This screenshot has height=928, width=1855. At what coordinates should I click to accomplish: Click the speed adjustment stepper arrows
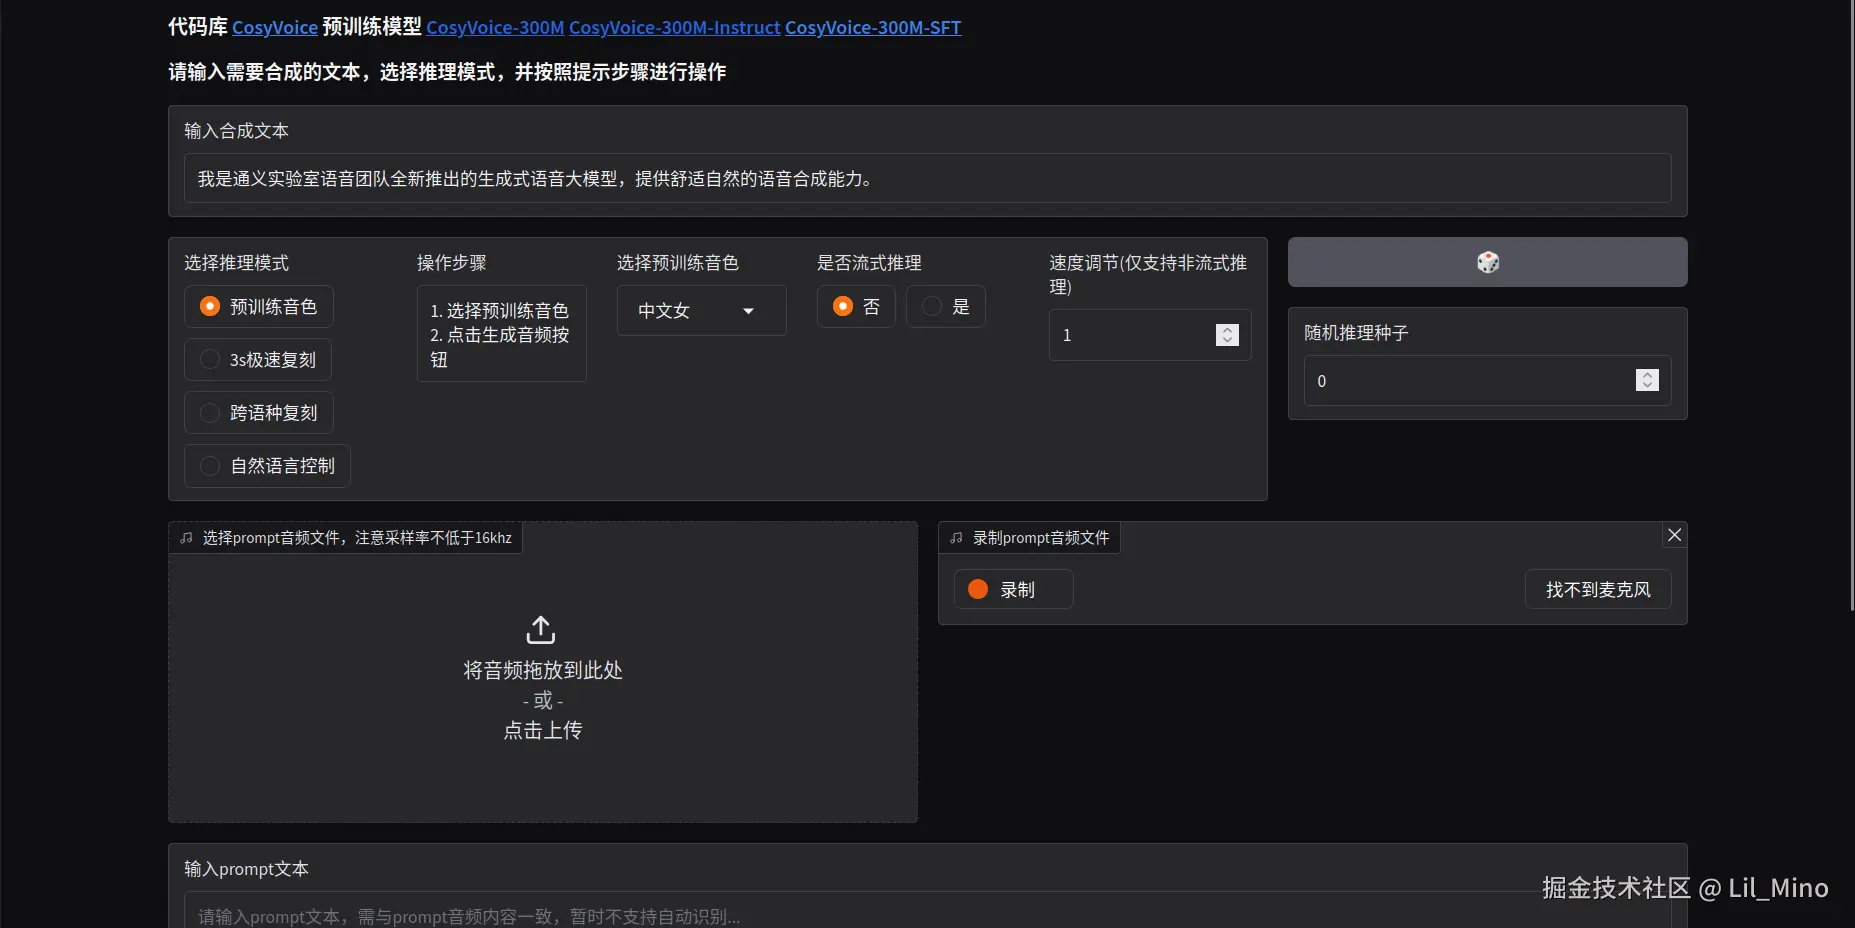(1227, 335)
